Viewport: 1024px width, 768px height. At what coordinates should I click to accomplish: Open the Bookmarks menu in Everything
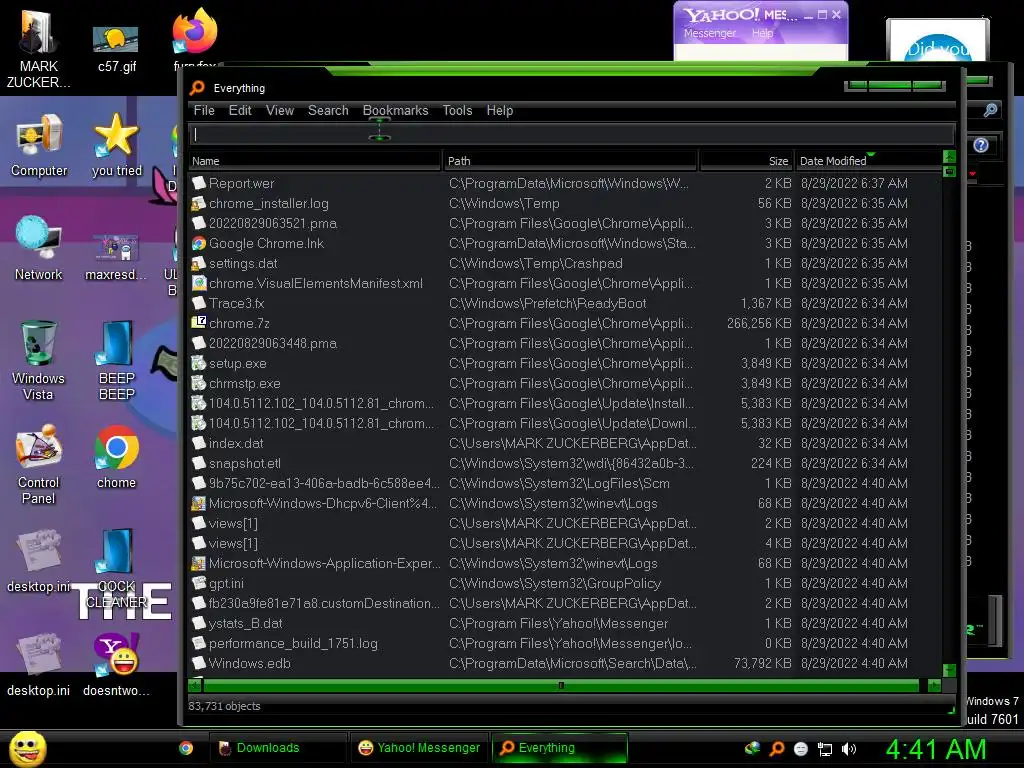[x=395, y=110]
